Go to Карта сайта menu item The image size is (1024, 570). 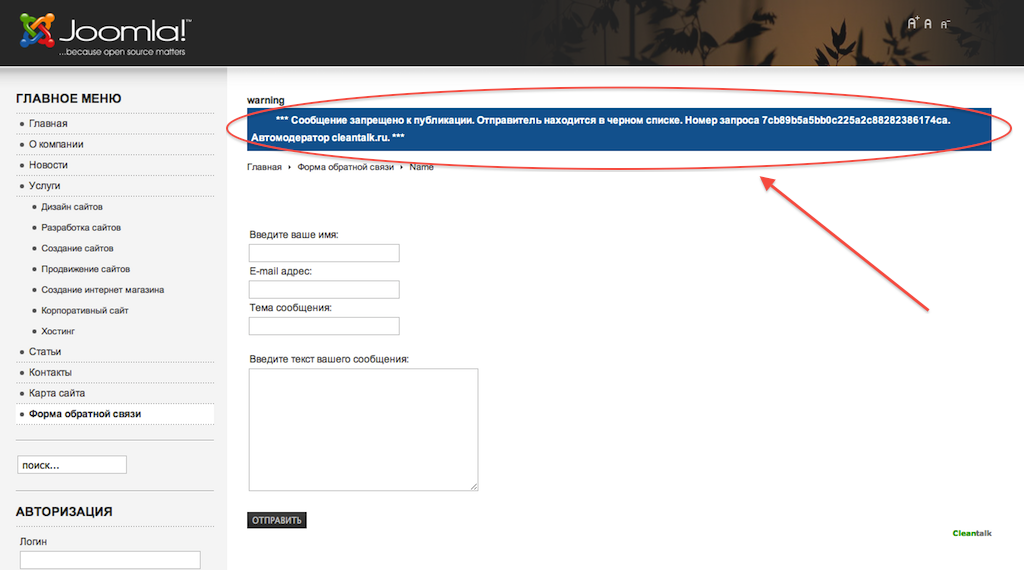(x=57, y=393)
